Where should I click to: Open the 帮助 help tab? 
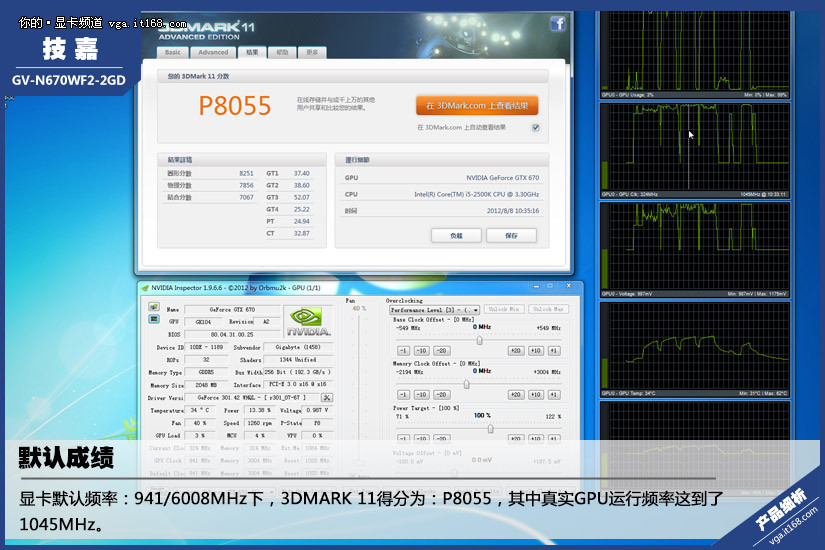pyautogui.click(x=282, y=52)
